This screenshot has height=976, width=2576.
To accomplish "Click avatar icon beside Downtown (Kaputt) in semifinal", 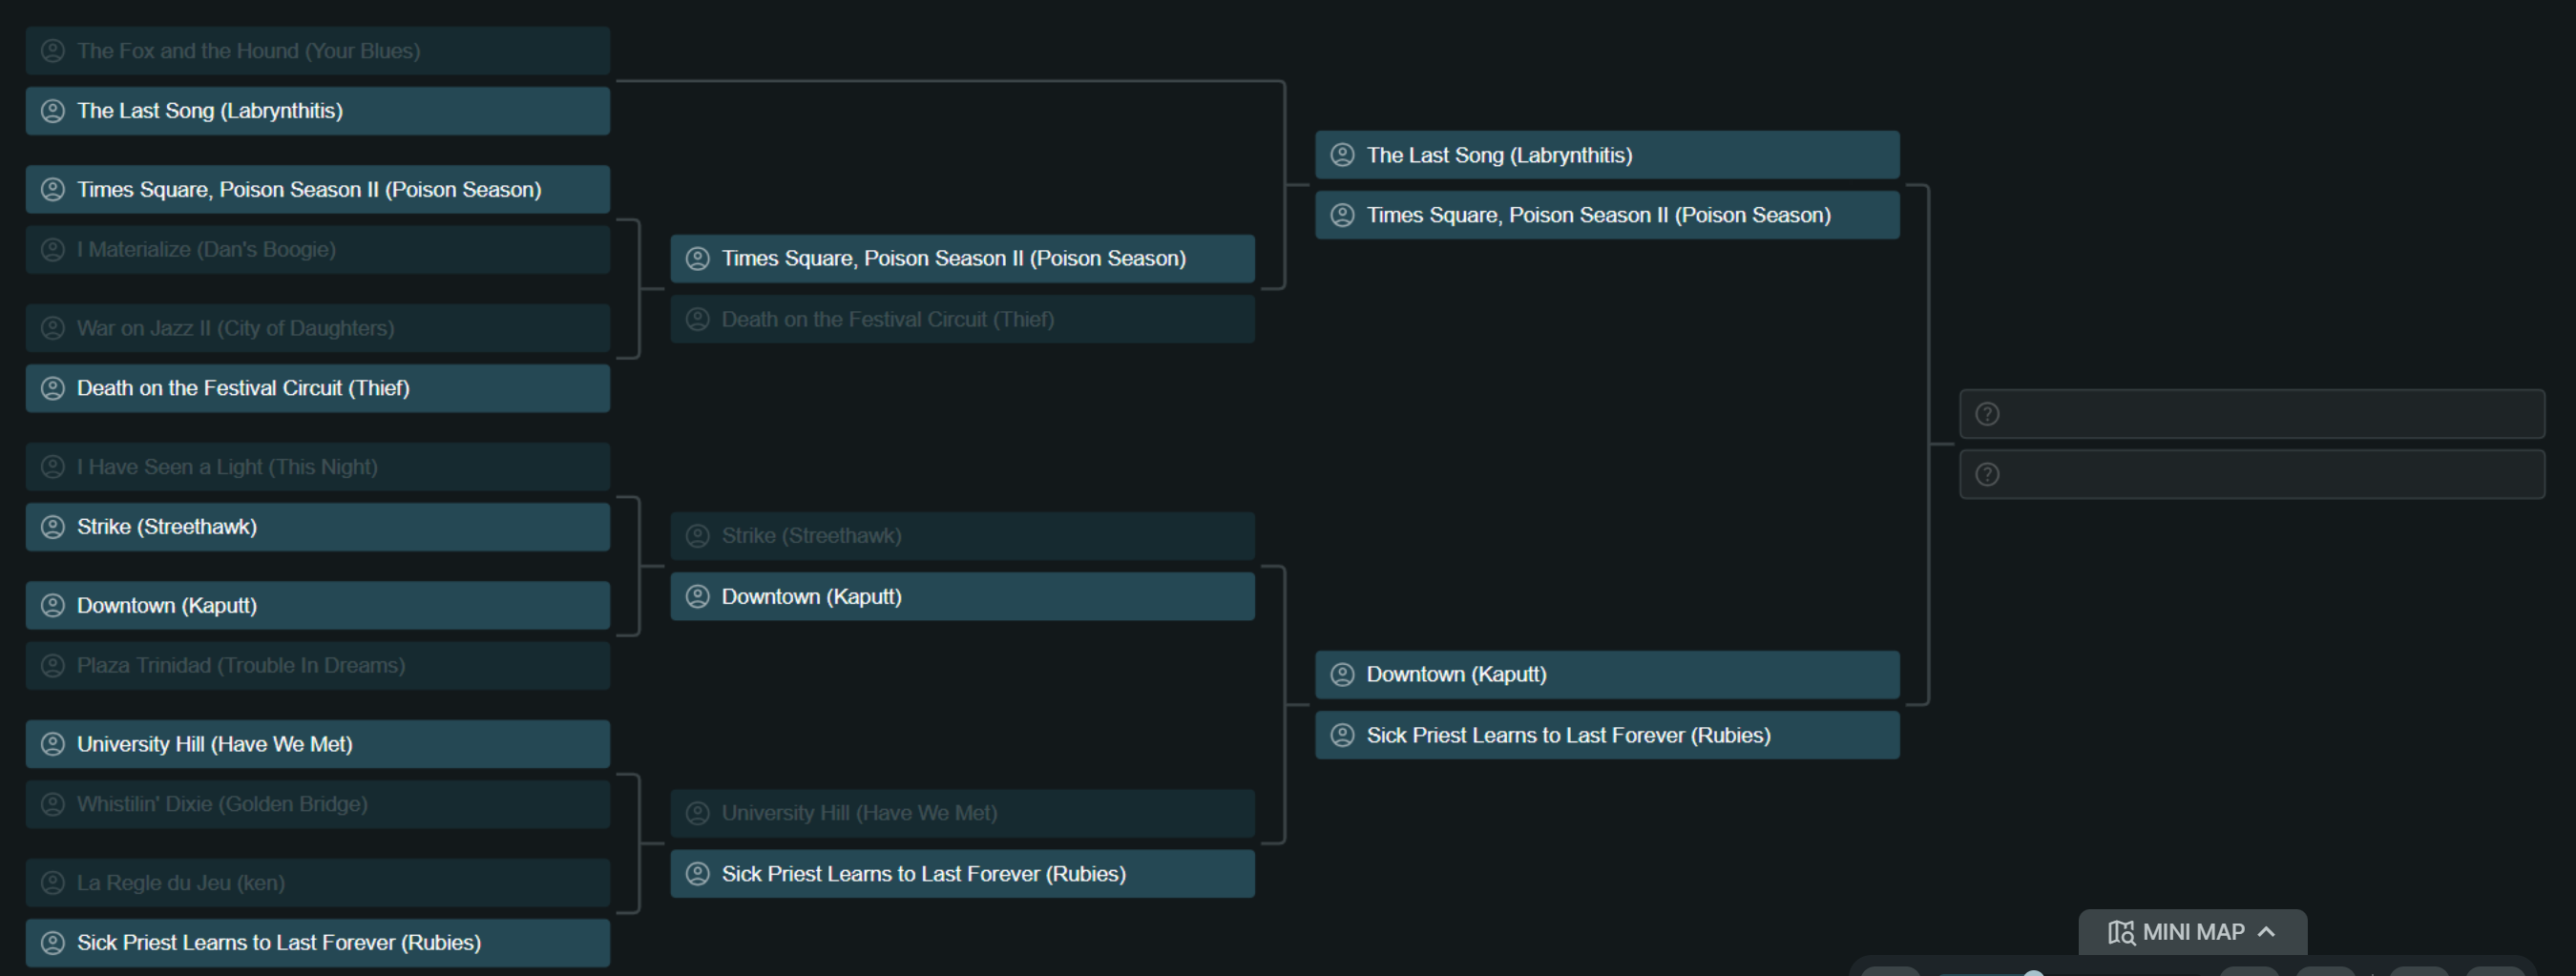I will tap(1343, 675).
